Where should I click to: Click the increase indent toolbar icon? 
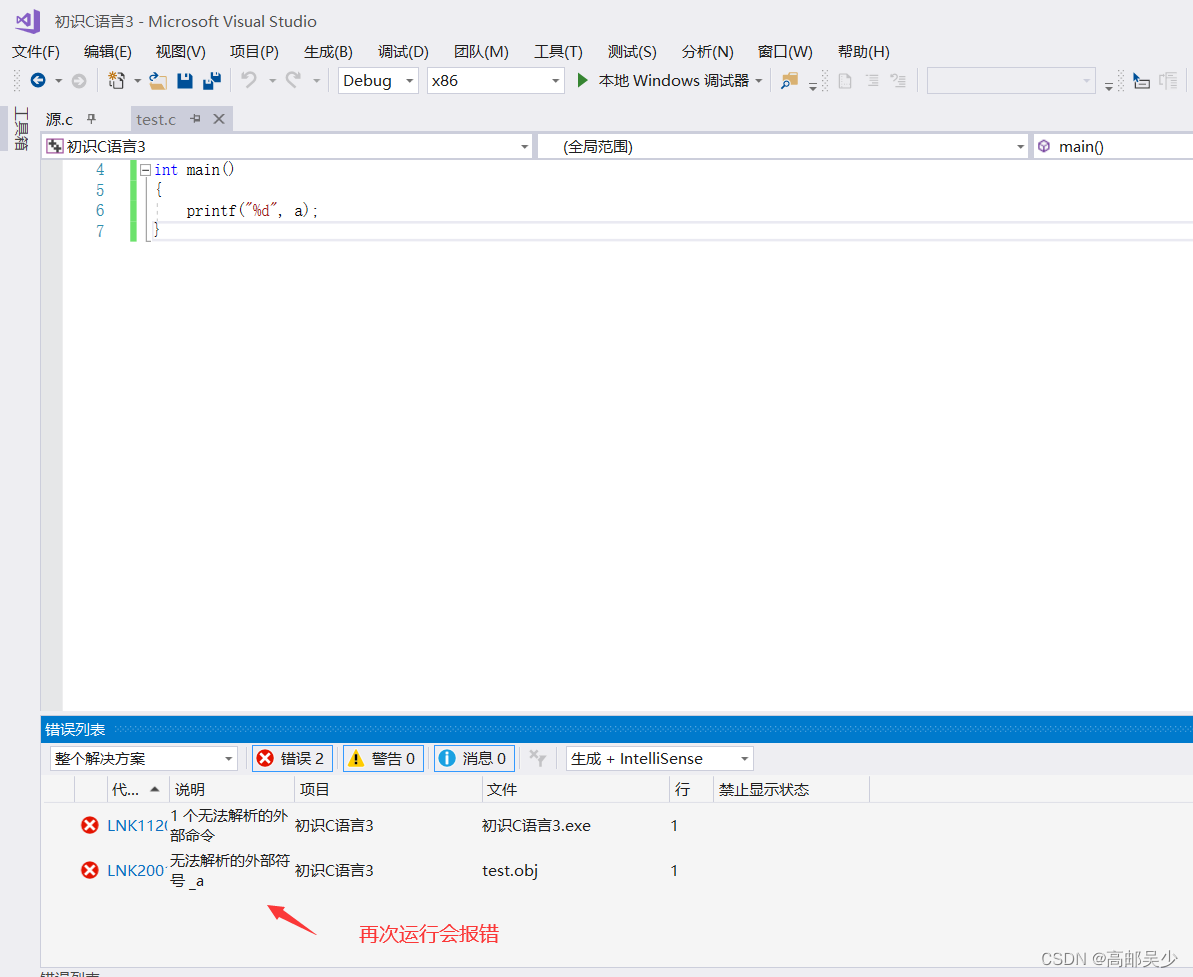[898, 80]
